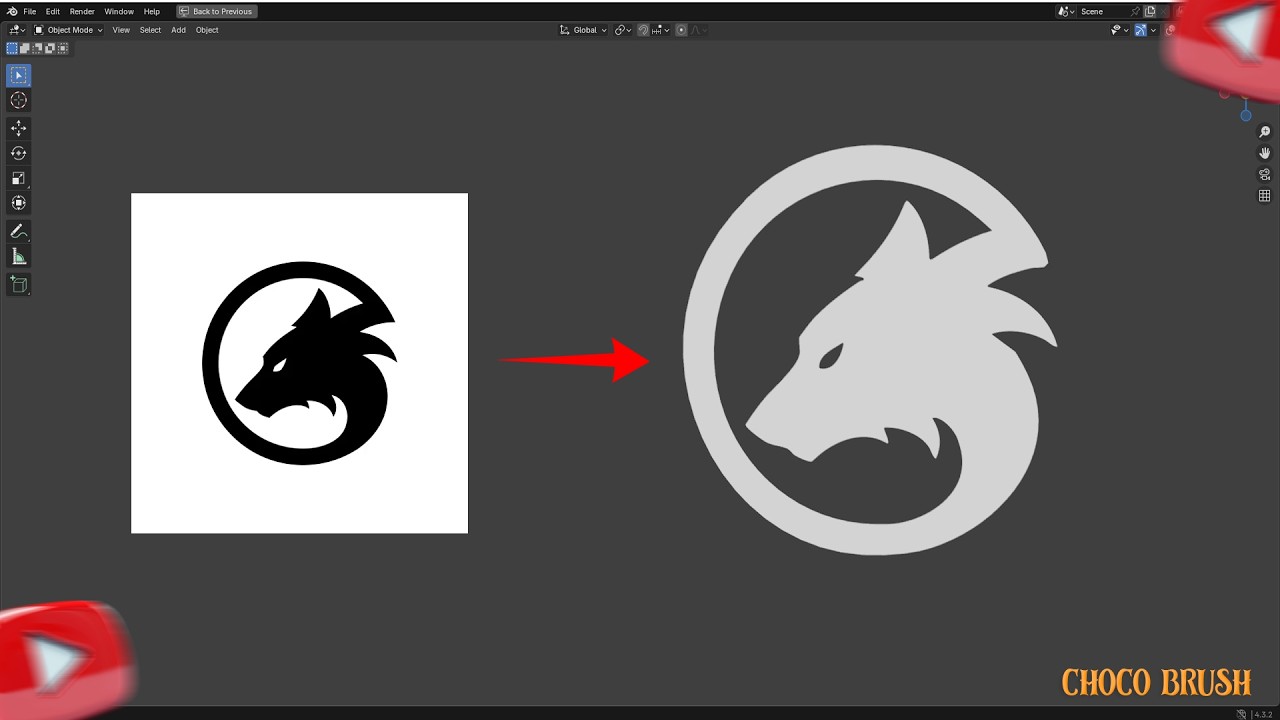Image resolution: width=1280 pixels, height=720 pixels.
Task: Set selection mode to subtract
Action: [x=38, y=48]
